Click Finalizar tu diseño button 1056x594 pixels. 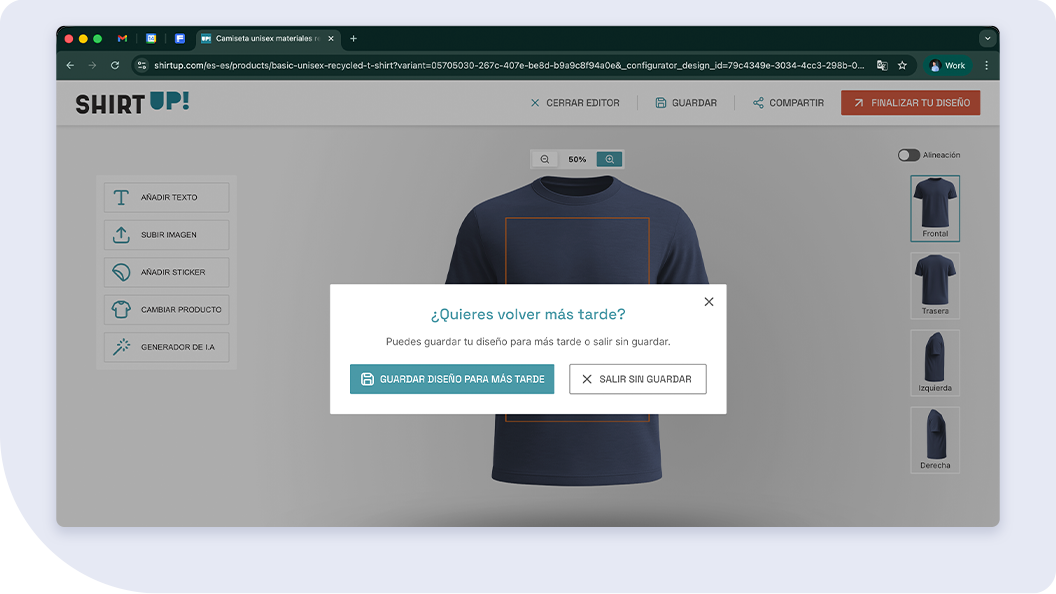click(911, 103)
